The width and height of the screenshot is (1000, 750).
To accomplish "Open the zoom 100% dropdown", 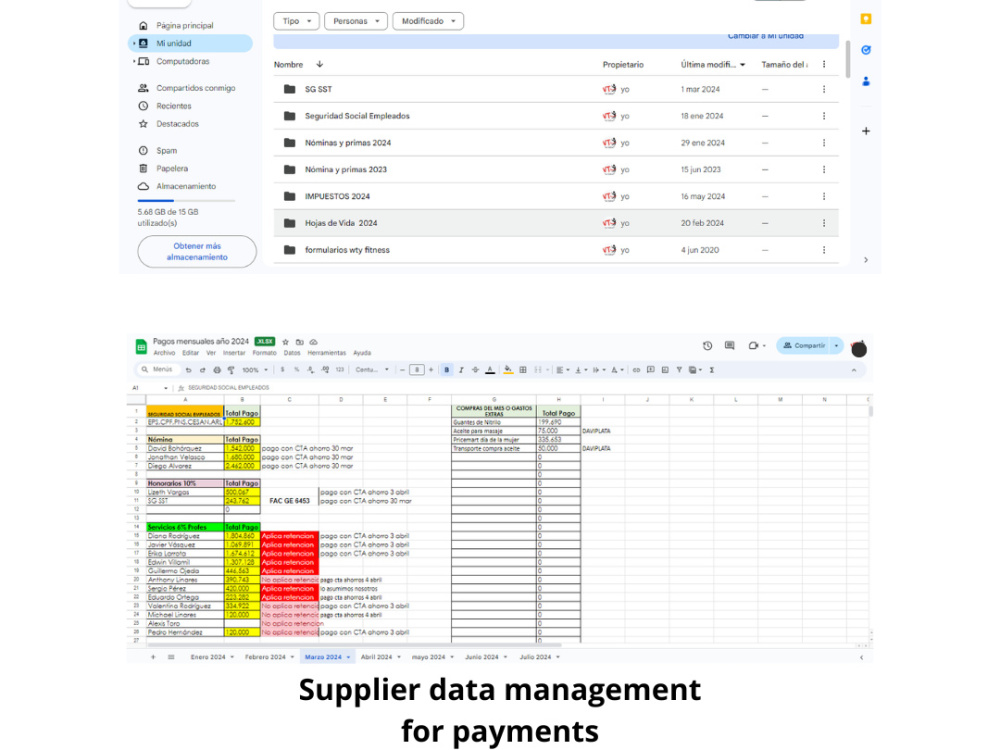I will [255, 370].
